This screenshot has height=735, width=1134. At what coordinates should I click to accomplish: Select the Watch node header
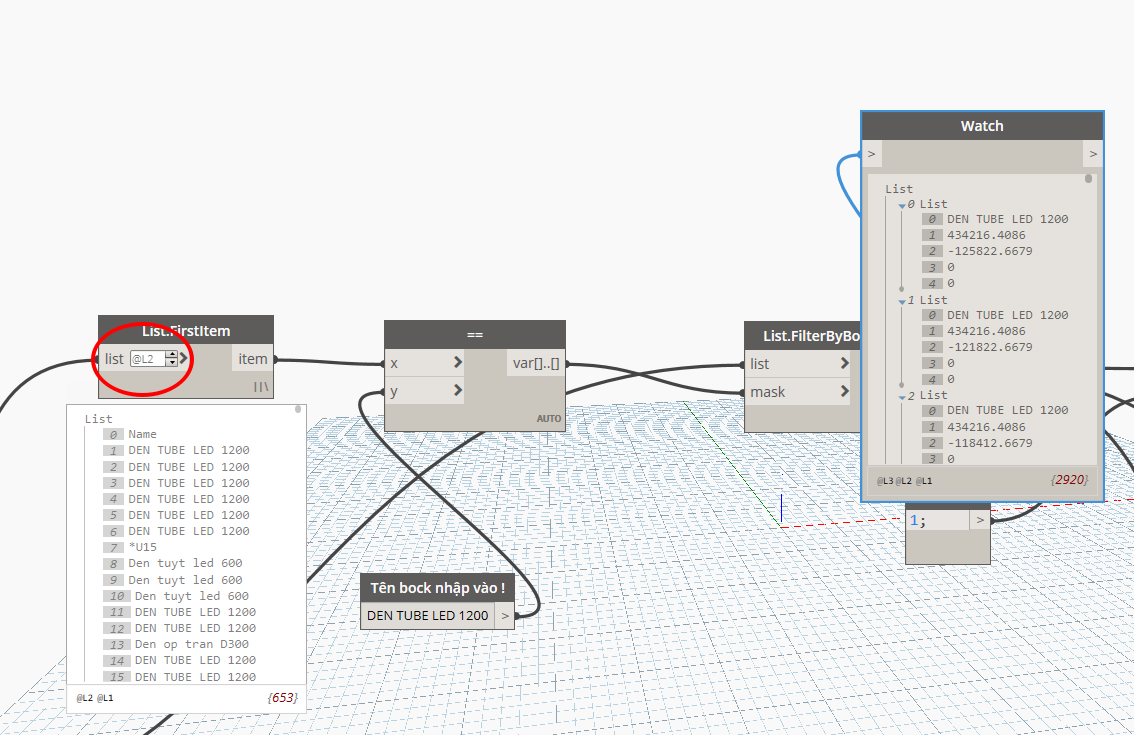(982, 126)
